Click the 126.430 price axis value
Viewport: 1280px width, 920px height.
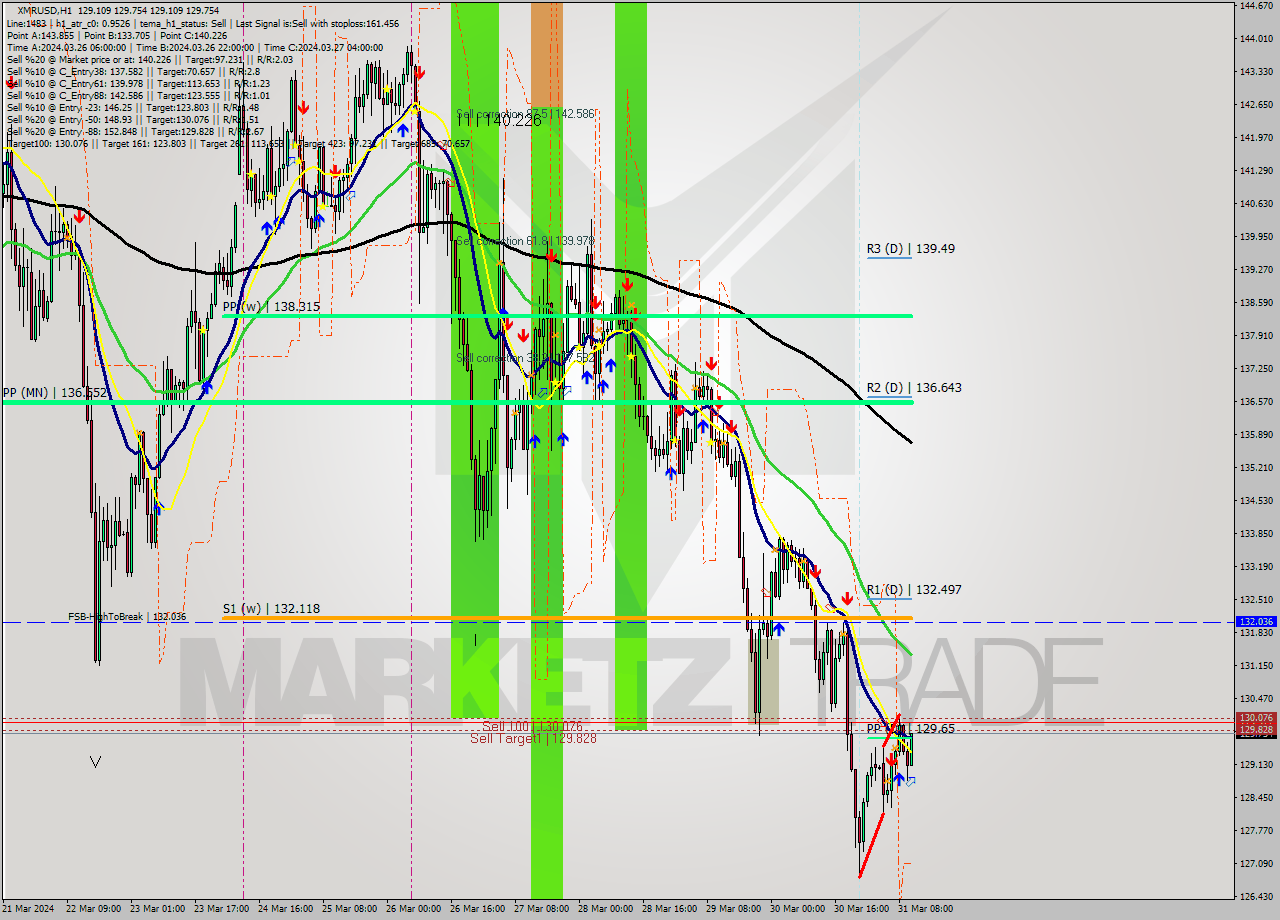click(x=1256, y=897)
